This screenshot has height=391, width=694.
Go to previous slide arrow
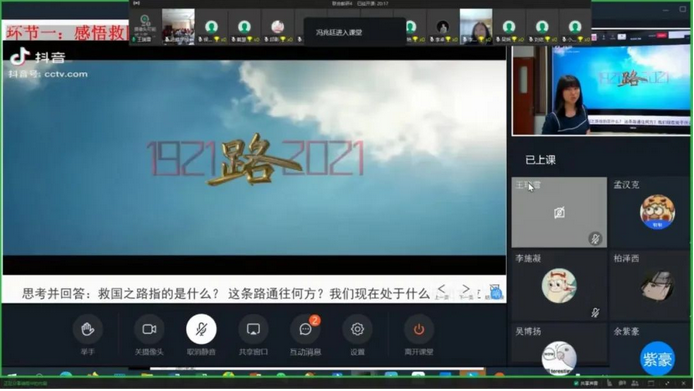pyautogui.click(x=442, y=289)
